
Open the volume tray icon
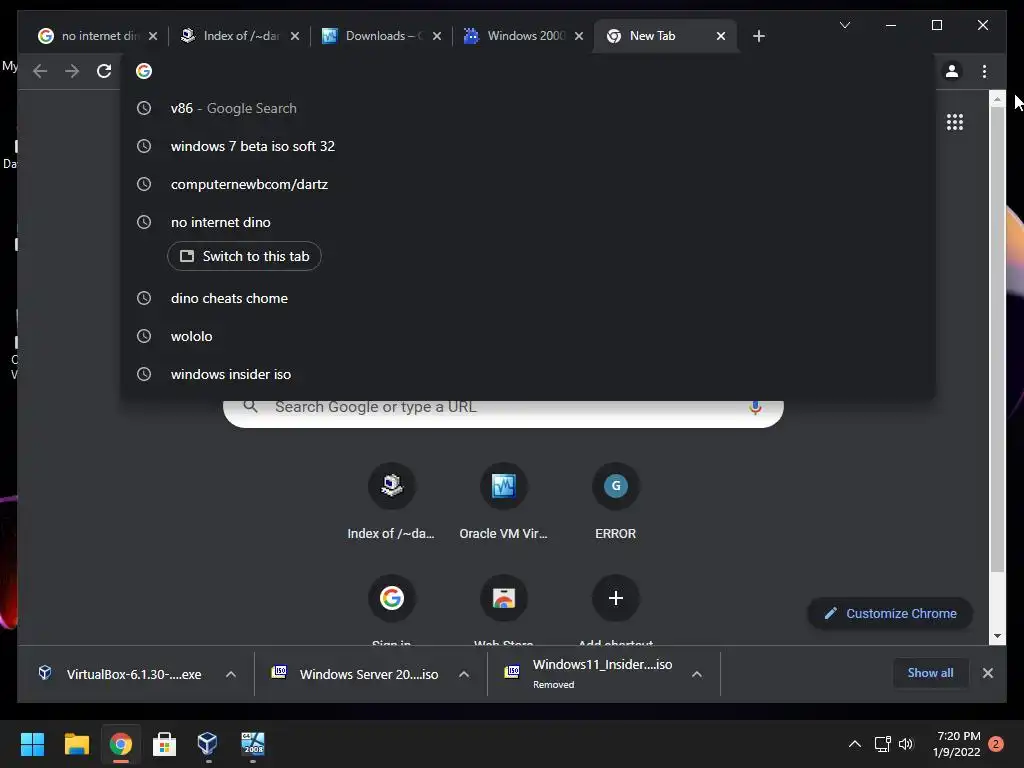point(906,744)
